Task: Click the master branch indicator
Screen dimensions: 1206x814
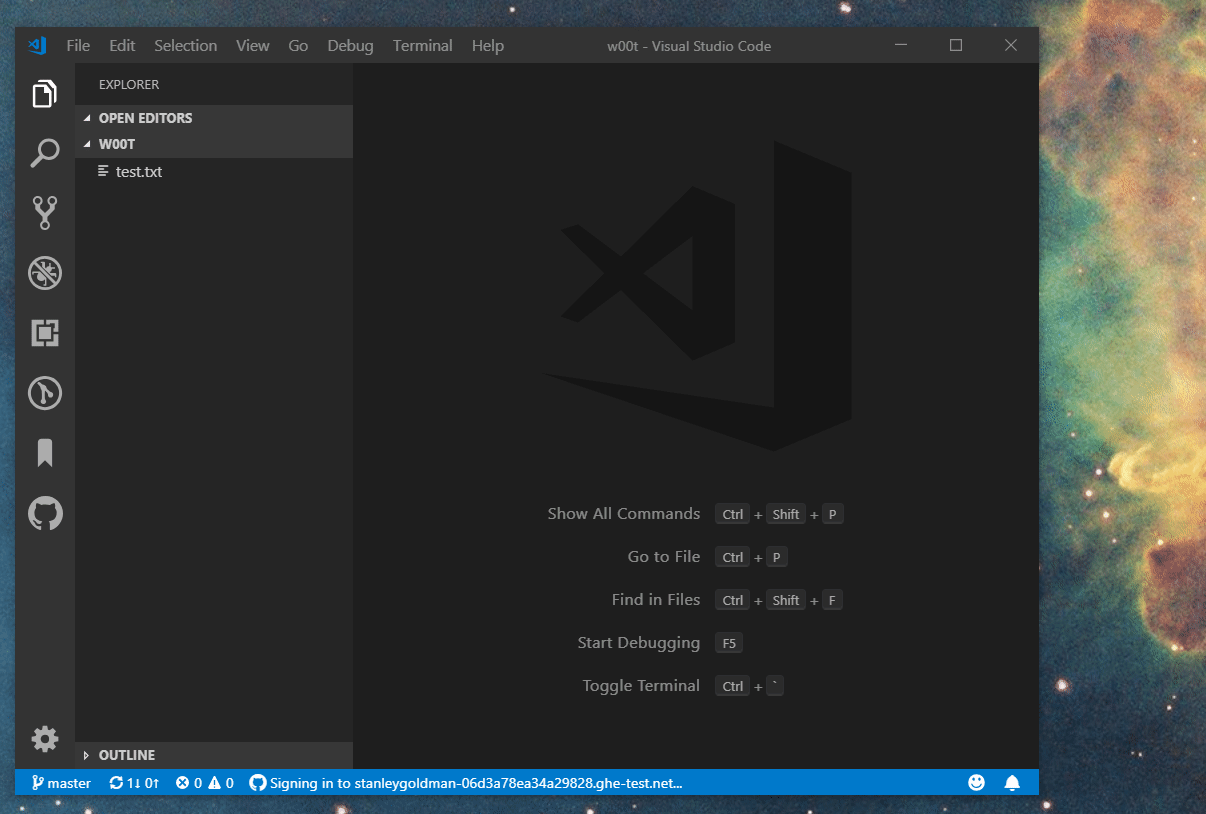Action: [60, 782]
